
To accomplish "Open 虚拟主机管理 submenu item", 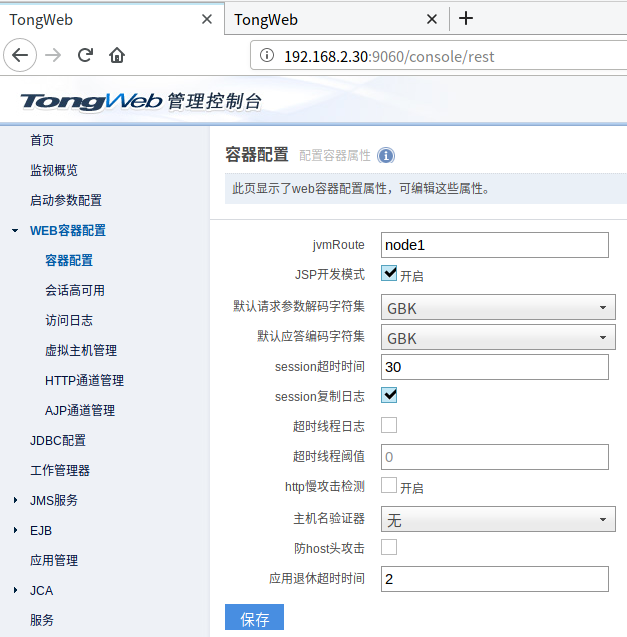I will (x=81, y=350).
